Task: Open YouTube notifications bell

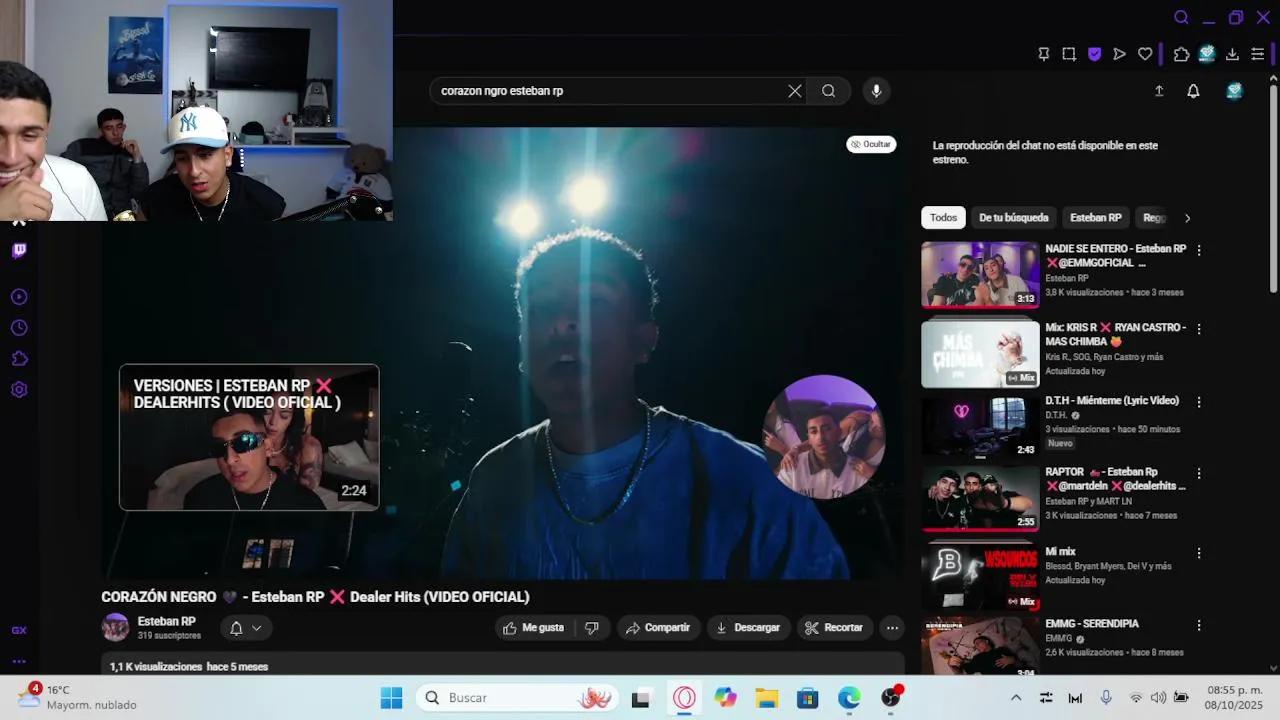Action: click(1193, 91)
